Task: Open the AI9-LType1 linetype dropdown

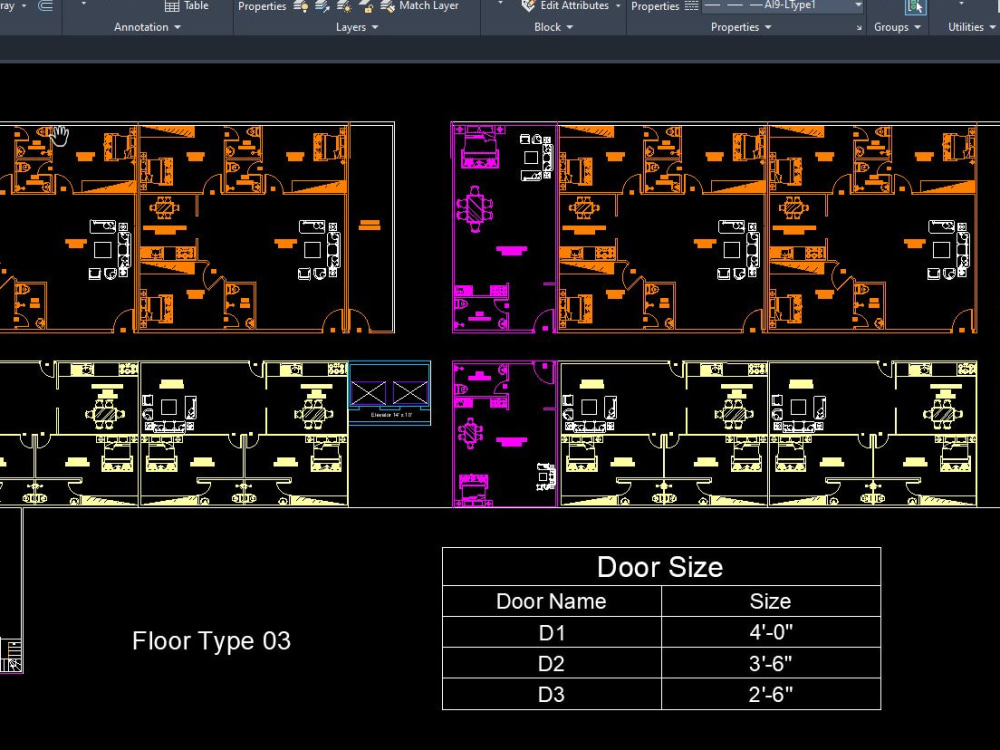Action: pos(857,6)
